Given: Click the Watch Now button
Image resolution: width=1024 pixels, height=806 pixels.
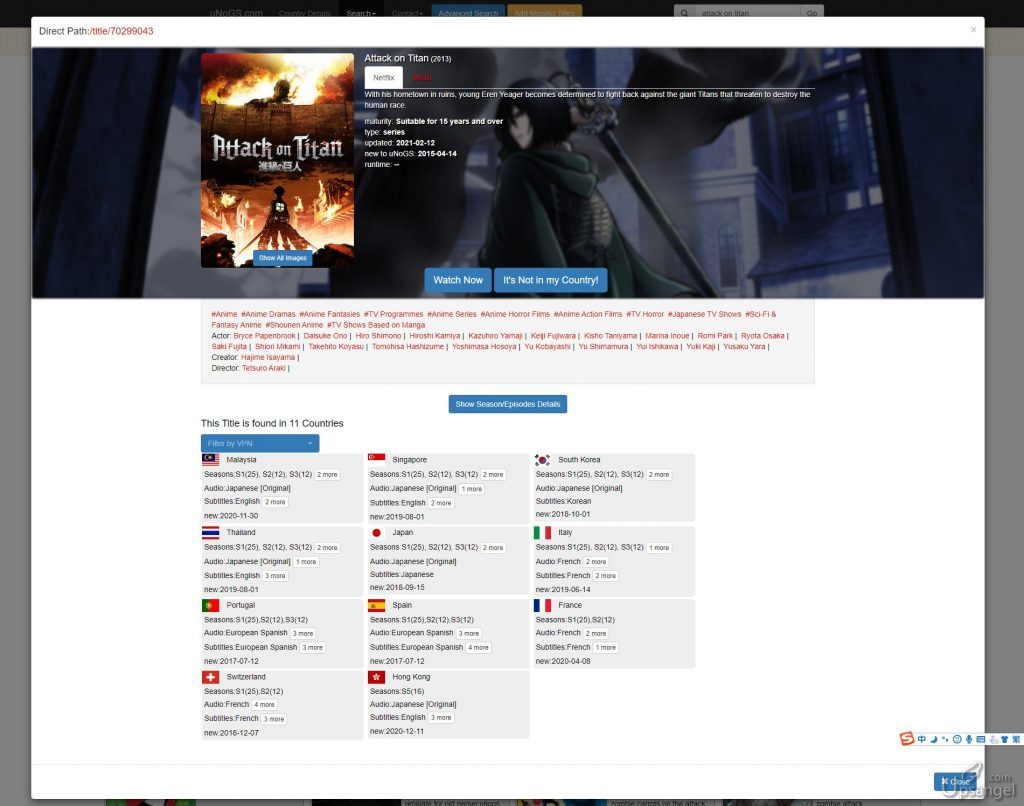Looking at the screenshot, I should point(458,280).
